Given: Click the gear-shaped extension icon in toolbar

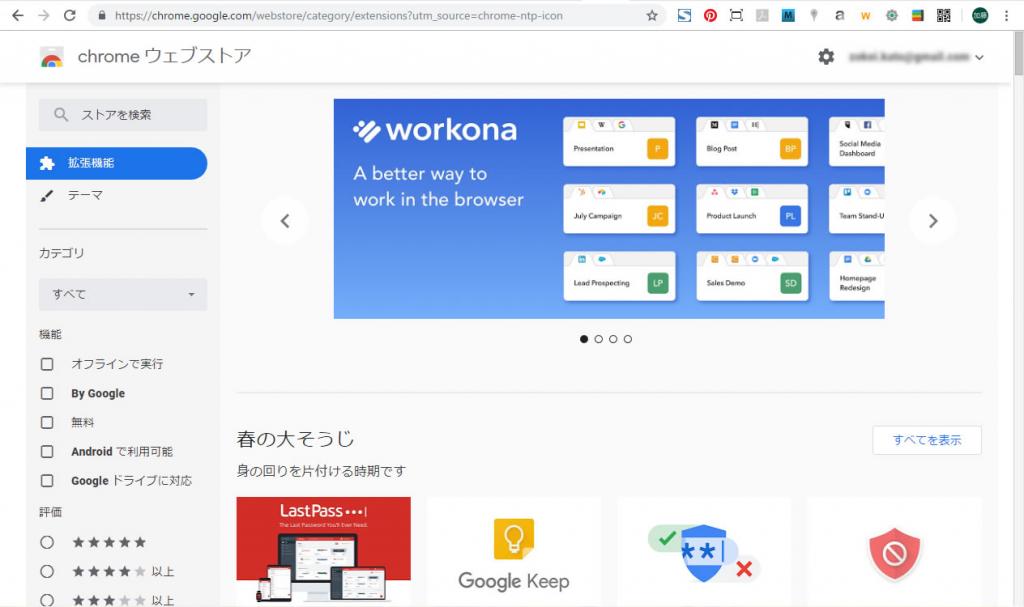Looking at the screenshot, I should [x=891, y=15].
